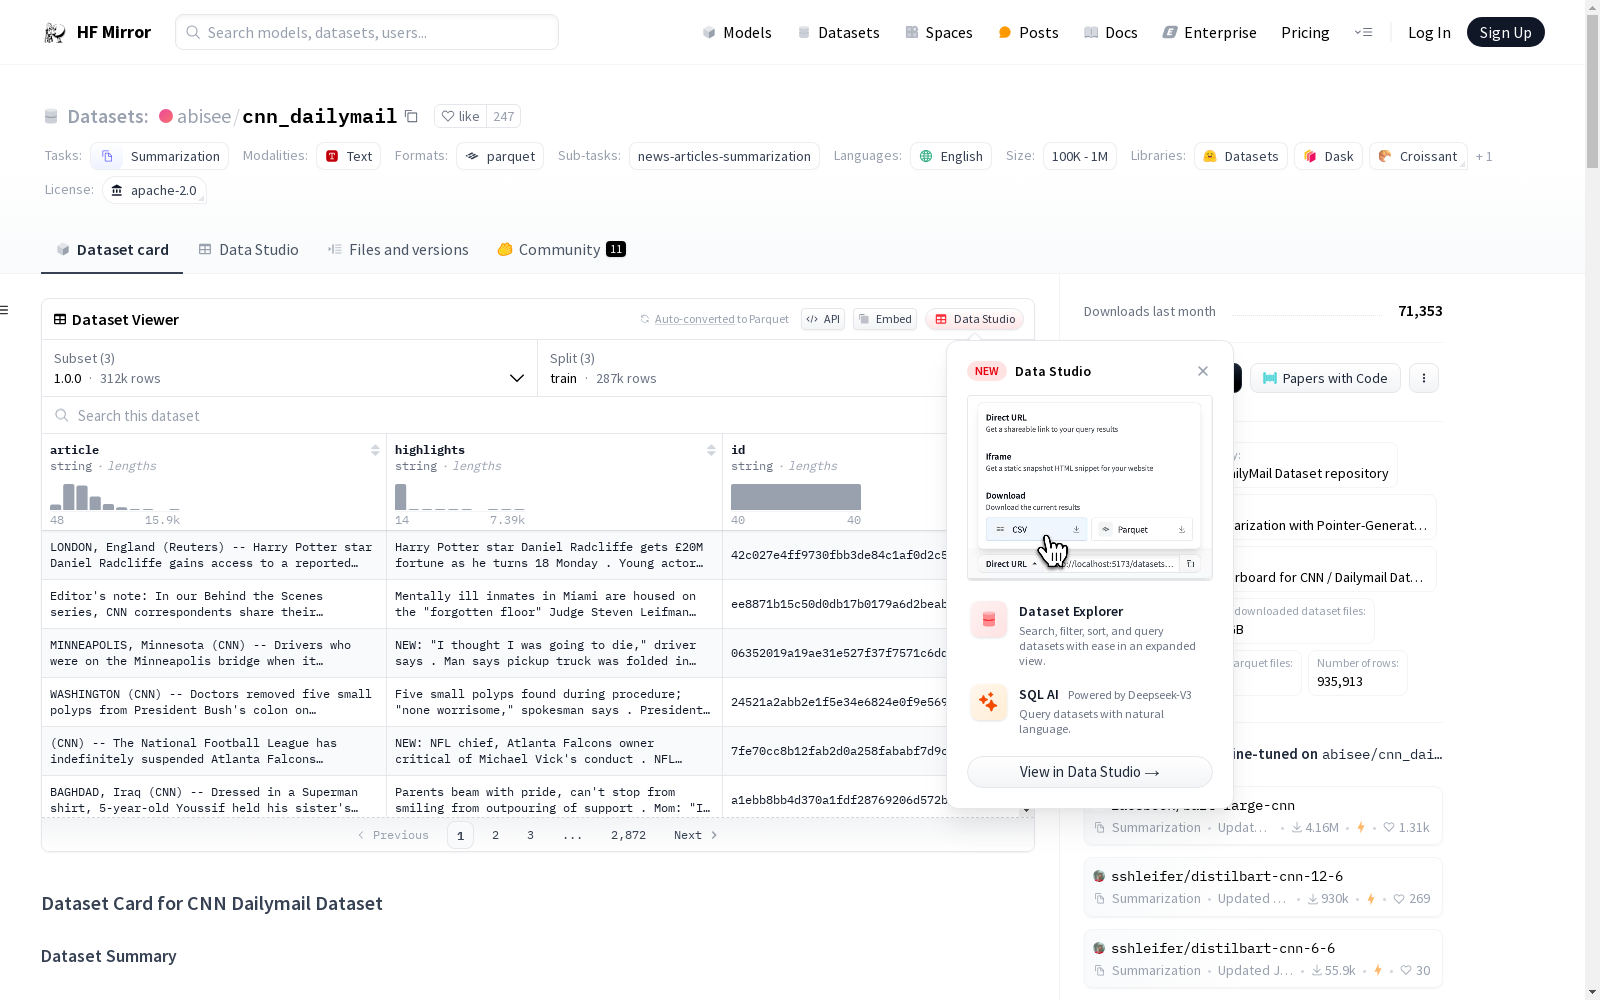1600x1000 pixels.
Task: Focus the search models, datasets, users field
Action: 367,32
